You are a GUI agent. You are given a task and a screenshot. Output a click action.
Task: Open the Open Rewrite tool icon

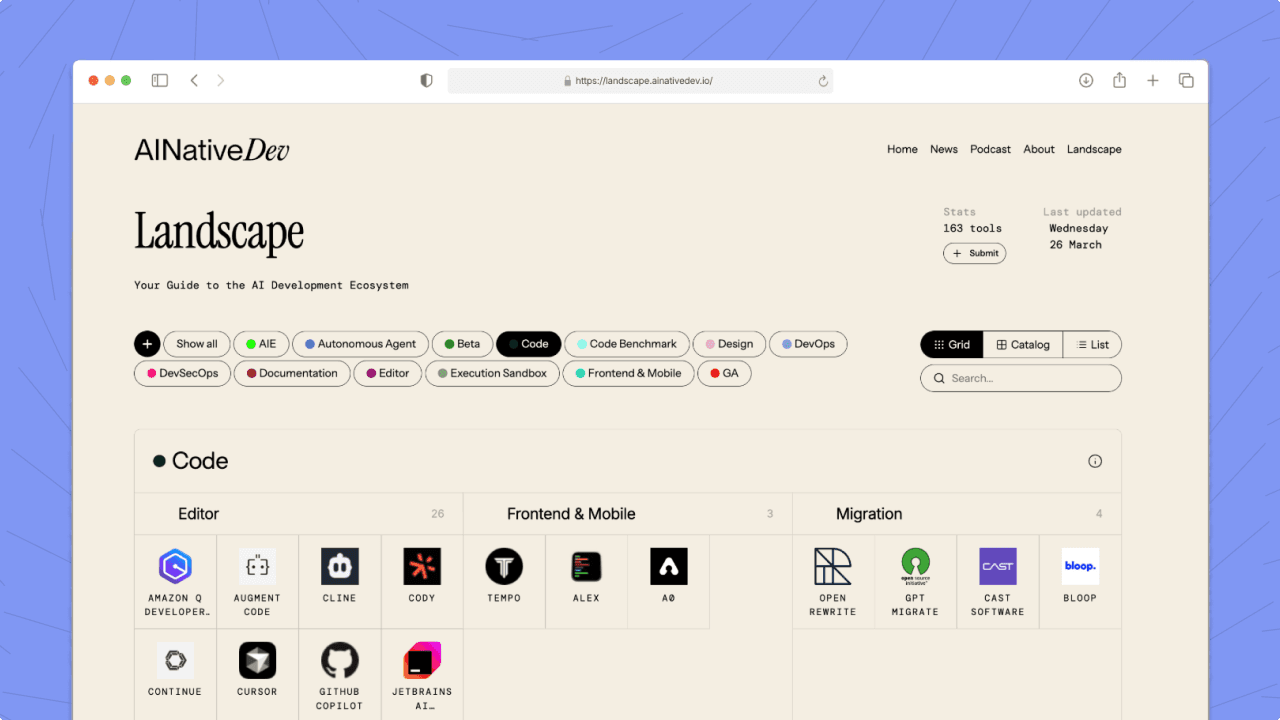click(833, 566)
